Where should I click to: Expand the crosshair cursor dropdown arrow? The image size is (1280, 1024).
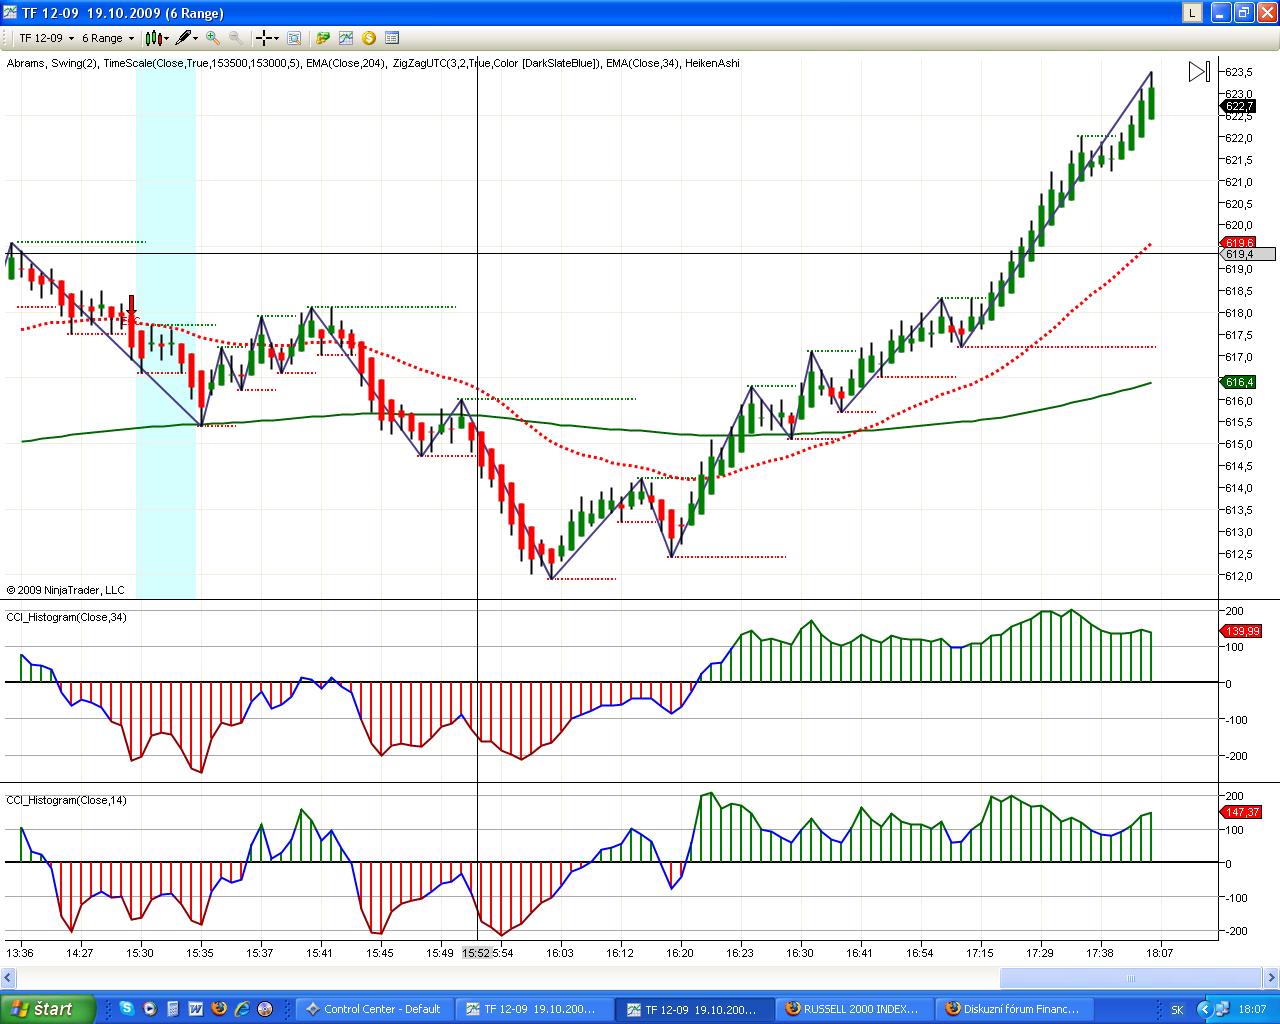point(277,39)
